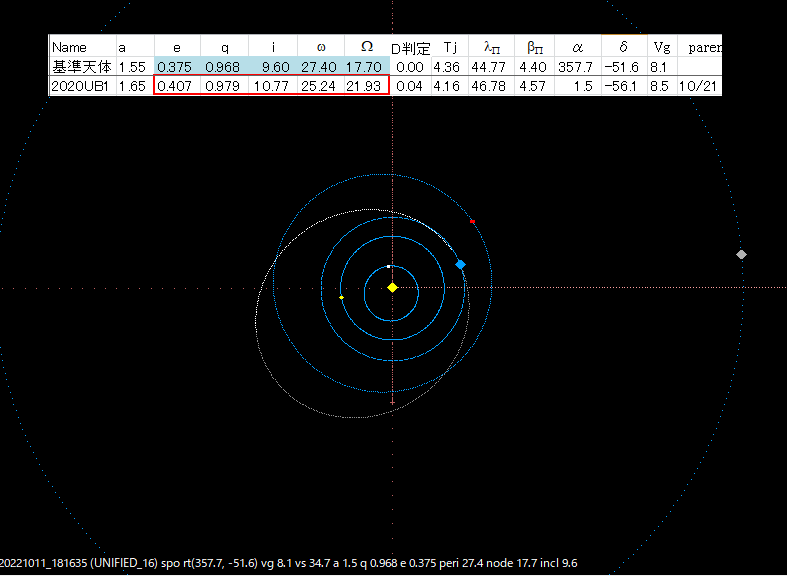Click the 0.979 perihelion cell
The height and width of the screenshot is (576, 787).
[225, 86]
